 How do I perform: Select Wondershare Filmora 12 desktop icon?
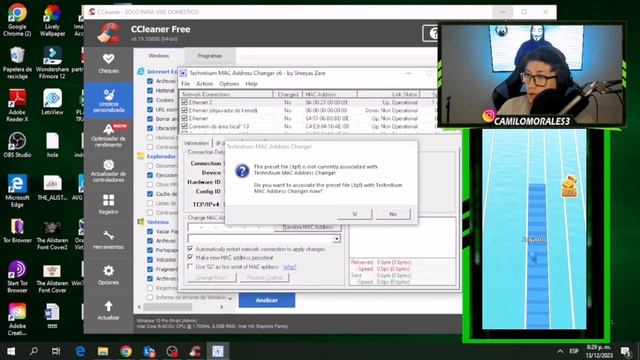pos(52,63)
